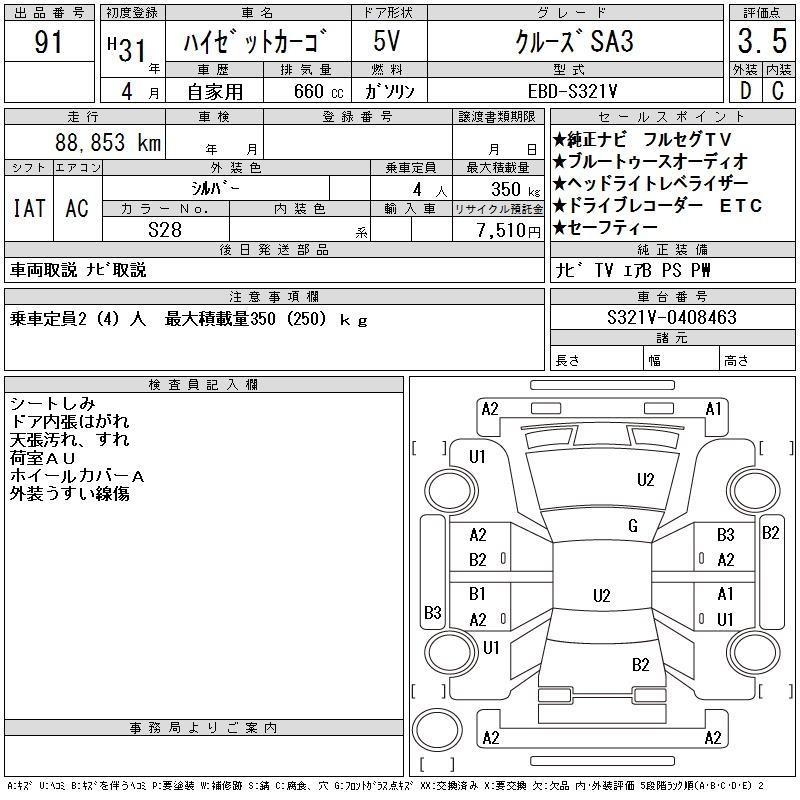Select inspector note 天張汚れ、すれ

pyautogui.click(x=70, y=439)
